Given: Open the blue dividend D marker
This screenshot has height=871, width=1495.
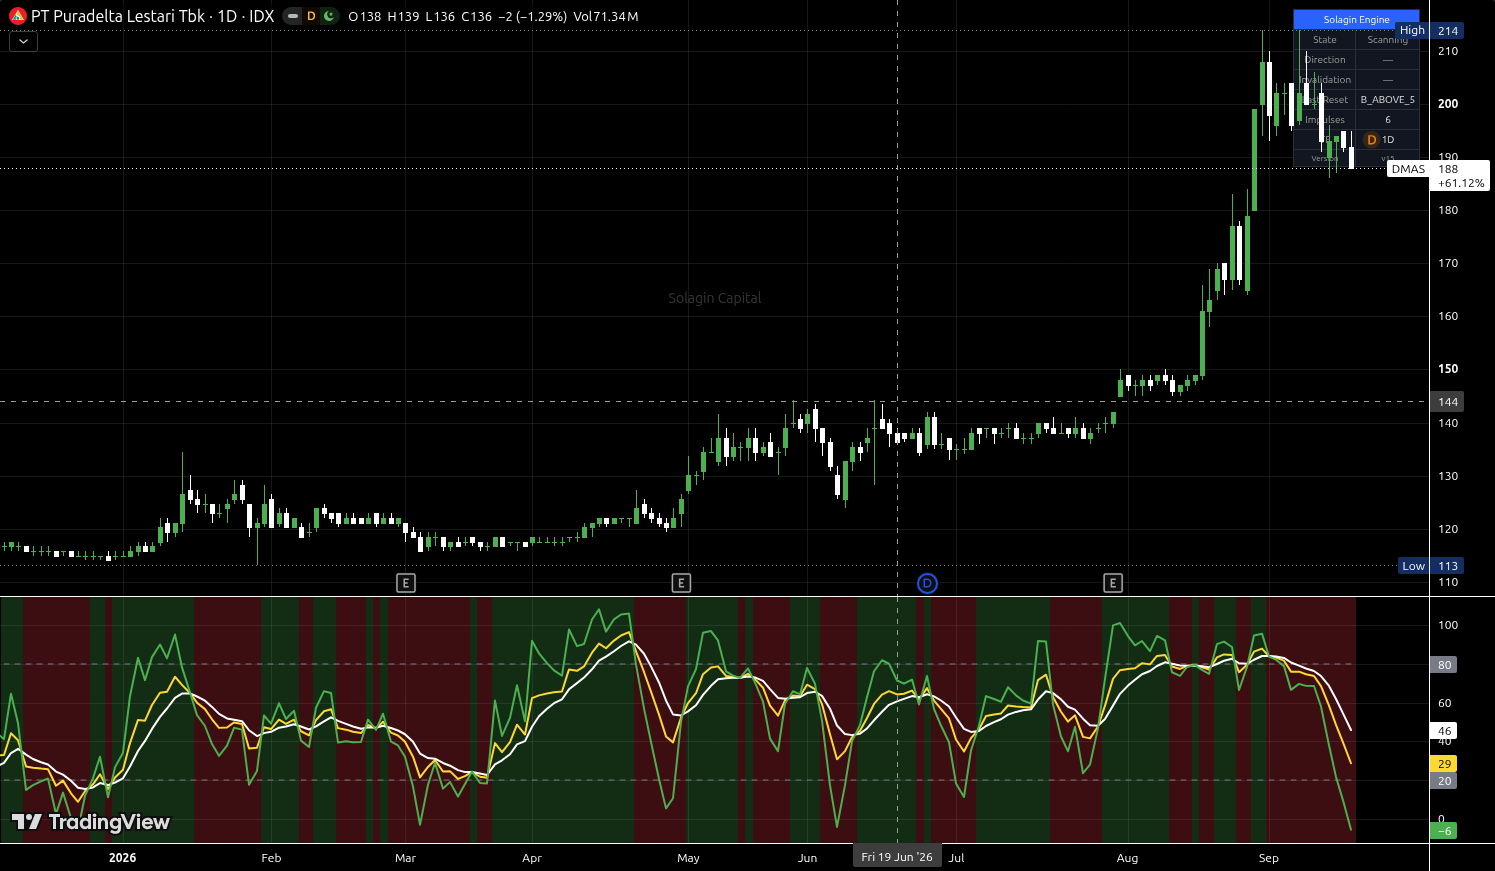Looking at the screenshot, I should coord(927,583).
